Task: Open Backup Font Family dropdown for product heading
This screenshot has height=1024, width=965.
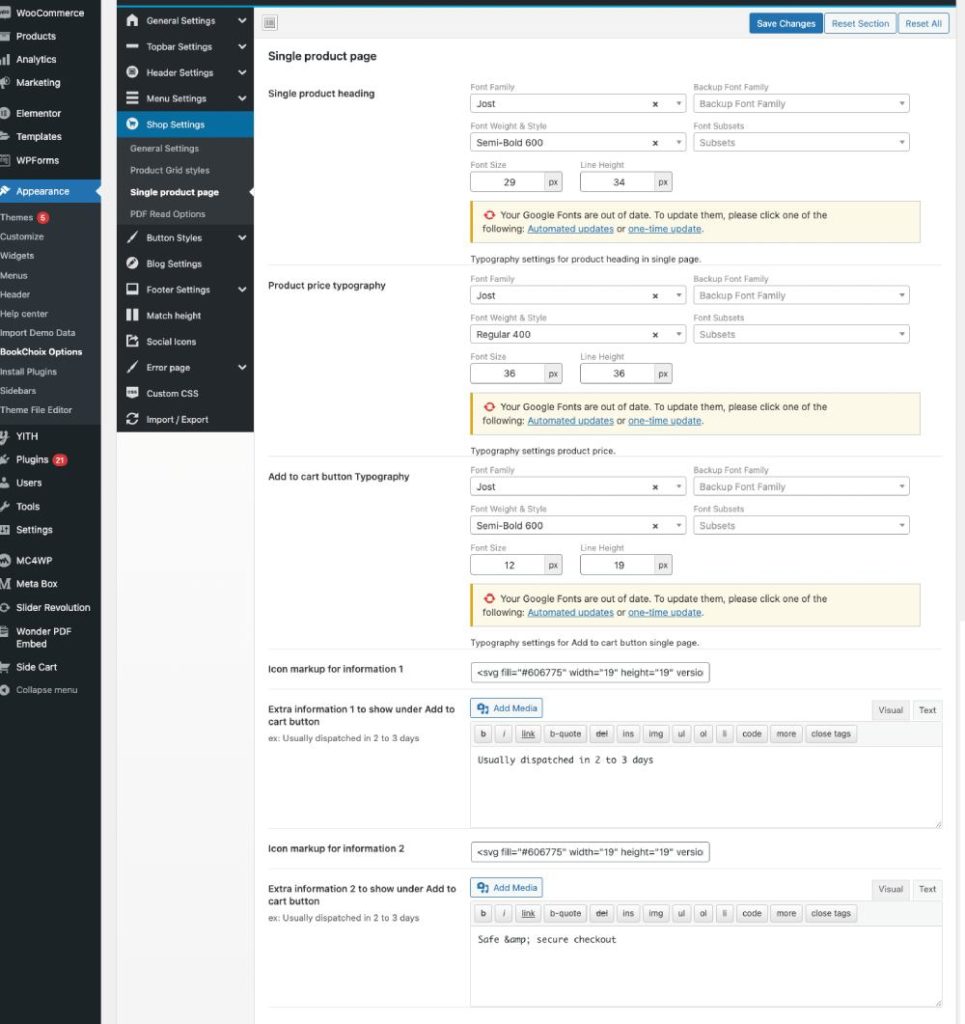Action: click(x=801, y=103)
